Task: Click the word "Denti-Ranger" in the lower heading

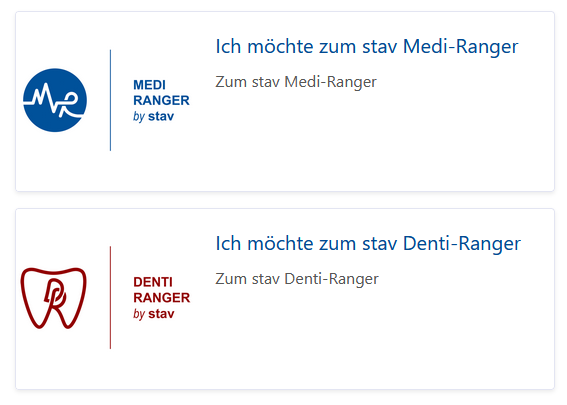Action: pos(462,244)
